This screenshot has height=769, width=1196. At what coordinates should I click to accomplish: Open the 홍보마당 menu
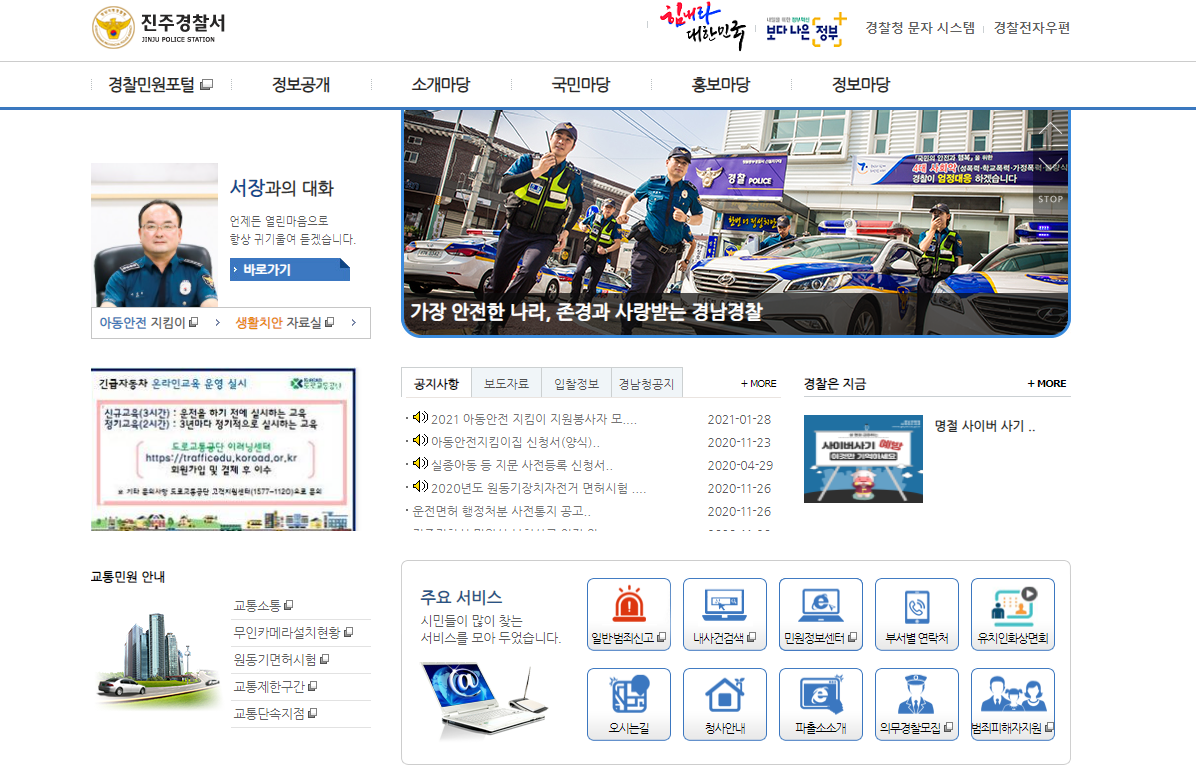tap(721, 85)
